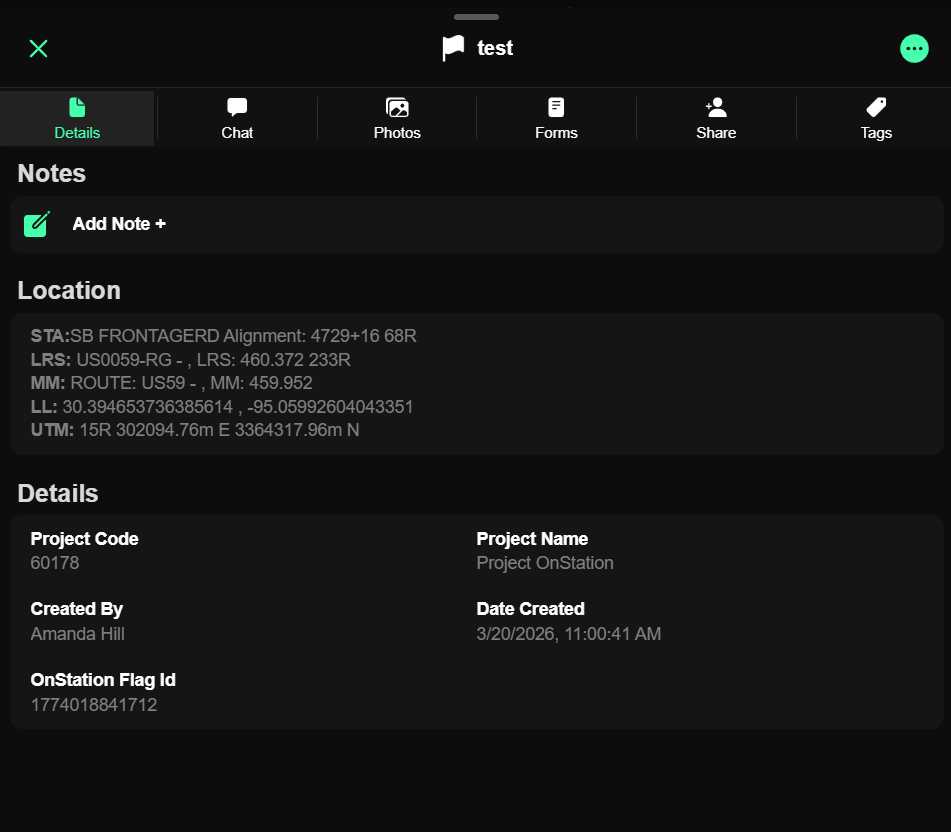Open the green three-dot more options menu
This screenshot has width=951, height=832.
[x=914, y=49]
